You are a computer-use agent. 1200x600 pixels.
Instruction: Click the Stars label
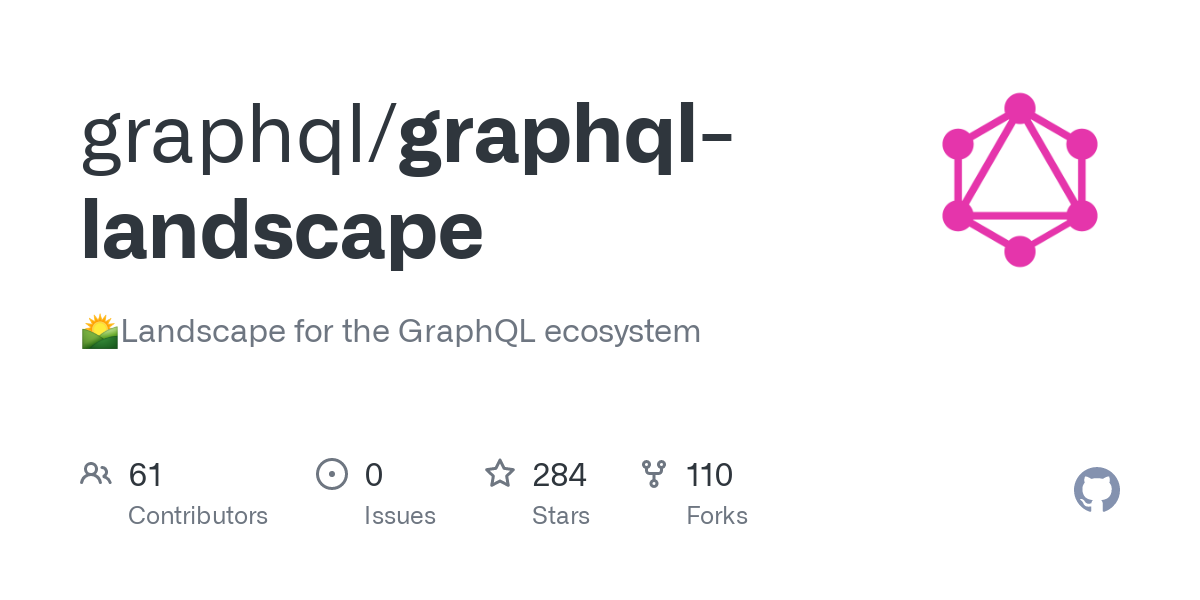tap(561, 516)
